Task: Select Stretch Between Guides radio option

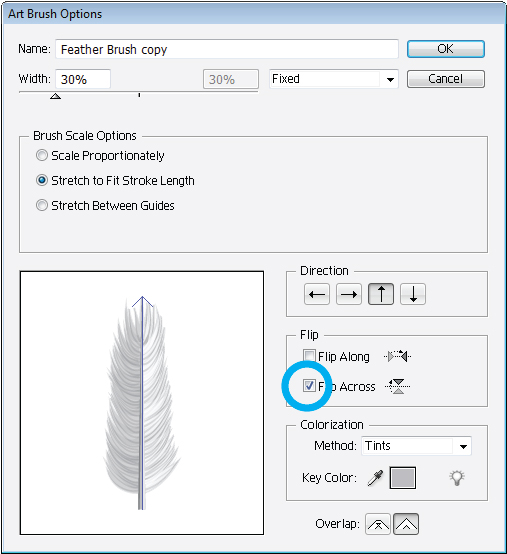Action: (42, 205)
